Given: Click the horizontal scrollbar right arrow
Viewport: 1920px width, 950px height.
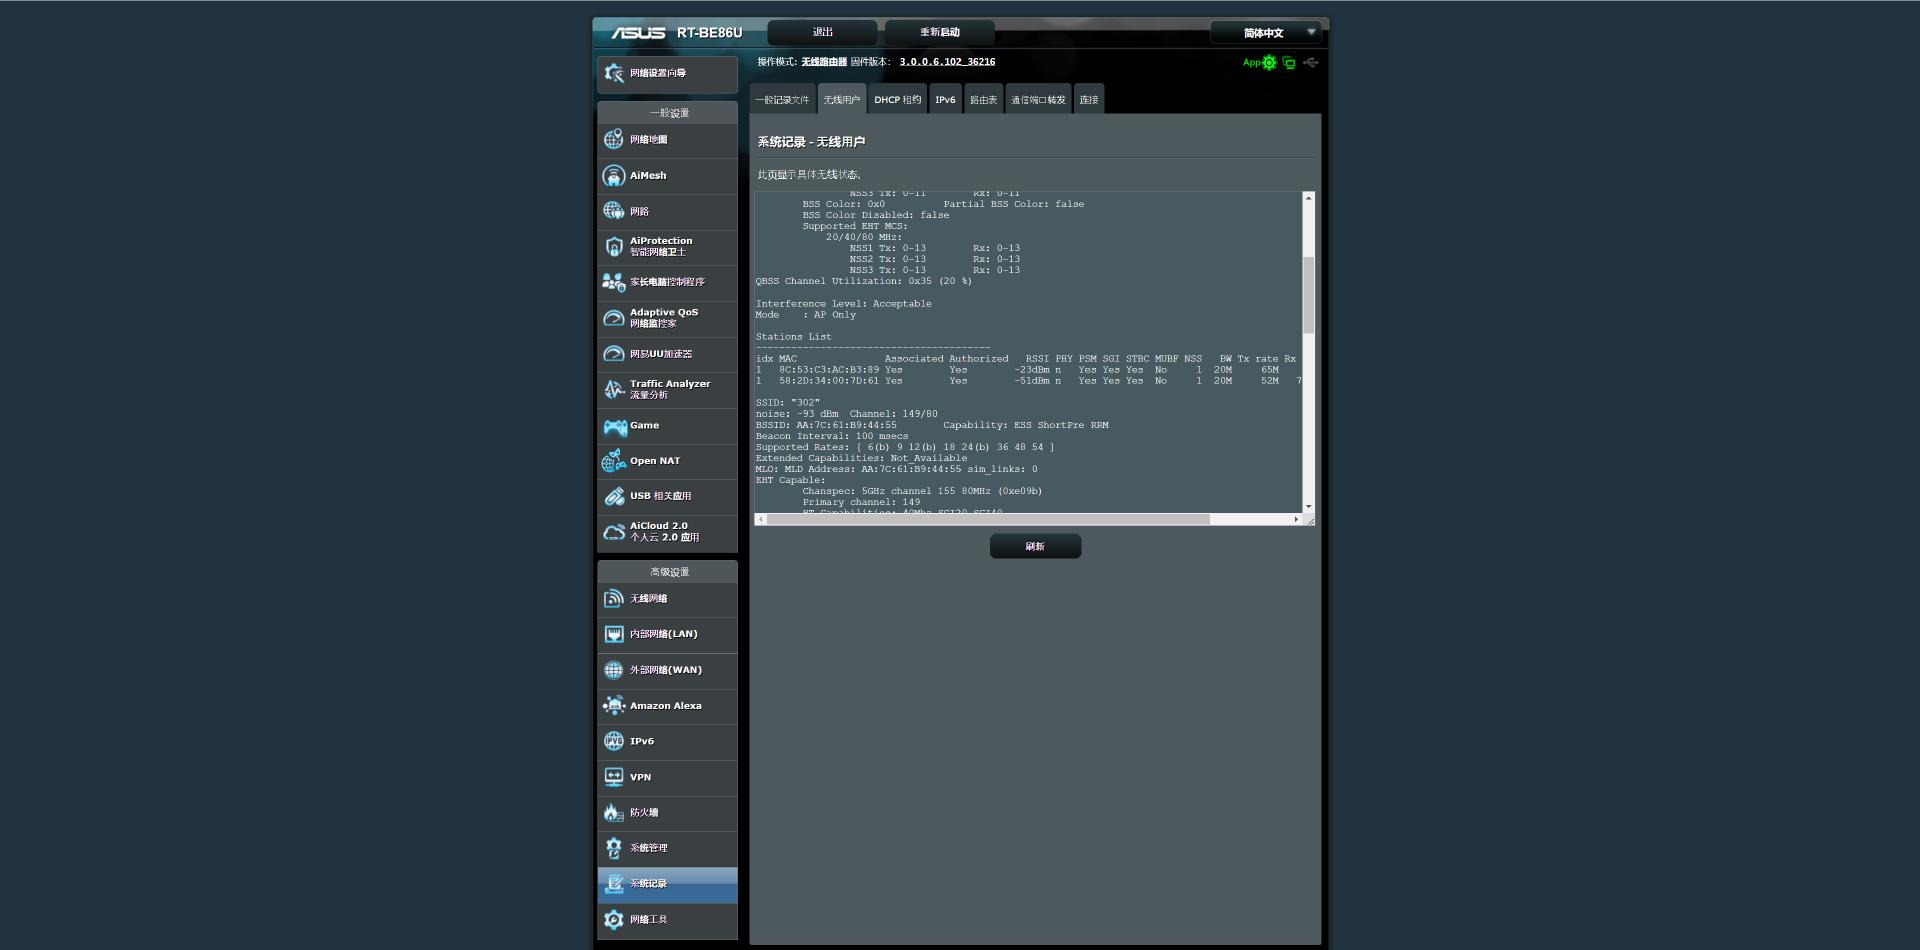Looking at the screenshot, I should pos(1296,519).
